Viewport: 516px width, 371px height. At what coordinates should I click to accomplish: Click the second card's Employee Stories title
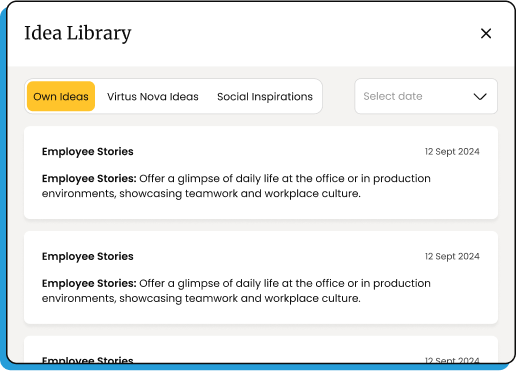pos(88,256)
